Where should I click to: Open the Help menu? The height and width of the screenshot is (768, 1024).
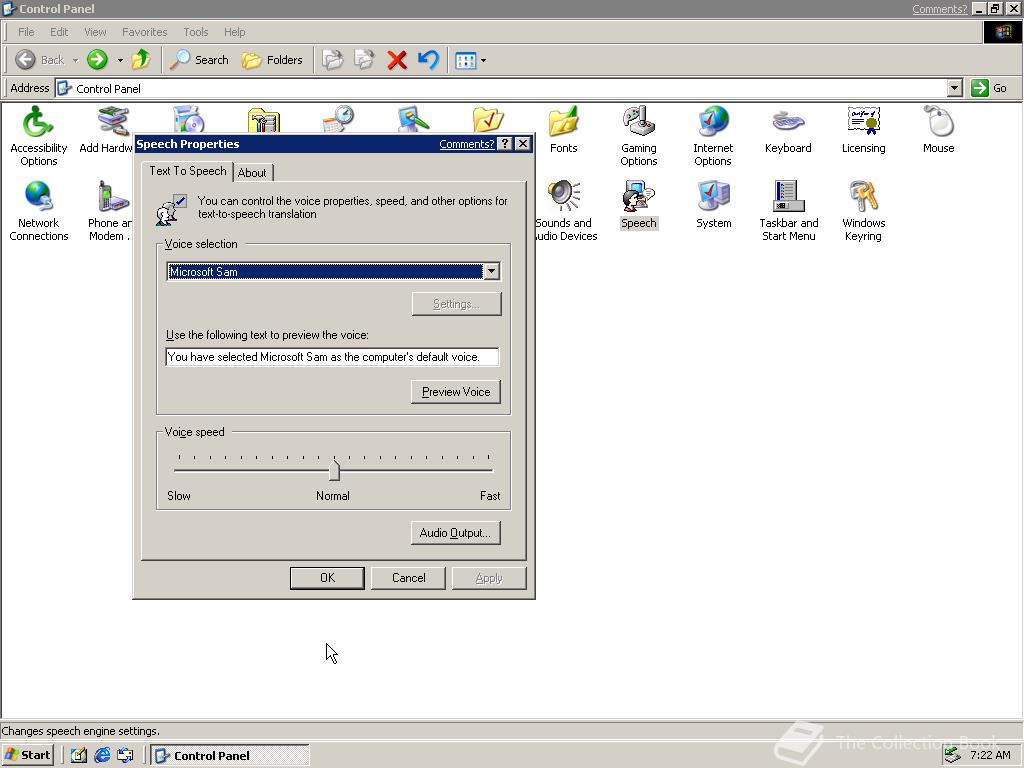coord(234,32)
